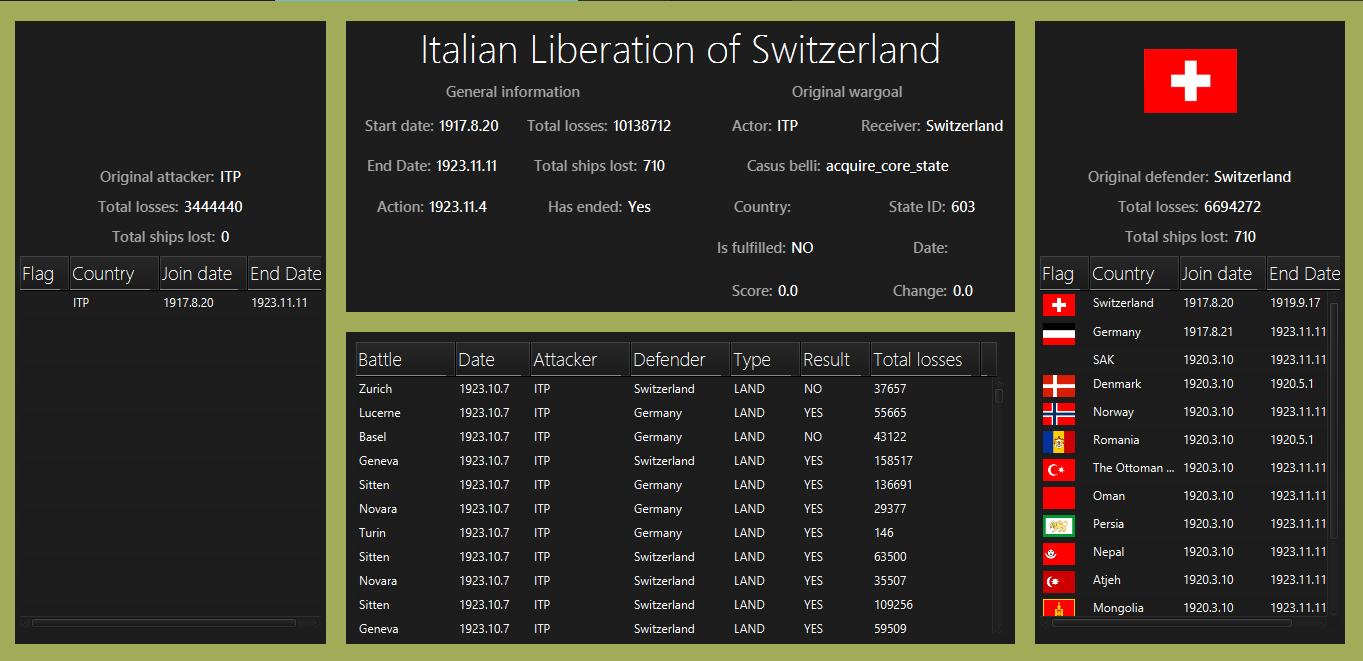
Task: Click the Ottoman Empire flag icon
Action: tap(1058, 469)
